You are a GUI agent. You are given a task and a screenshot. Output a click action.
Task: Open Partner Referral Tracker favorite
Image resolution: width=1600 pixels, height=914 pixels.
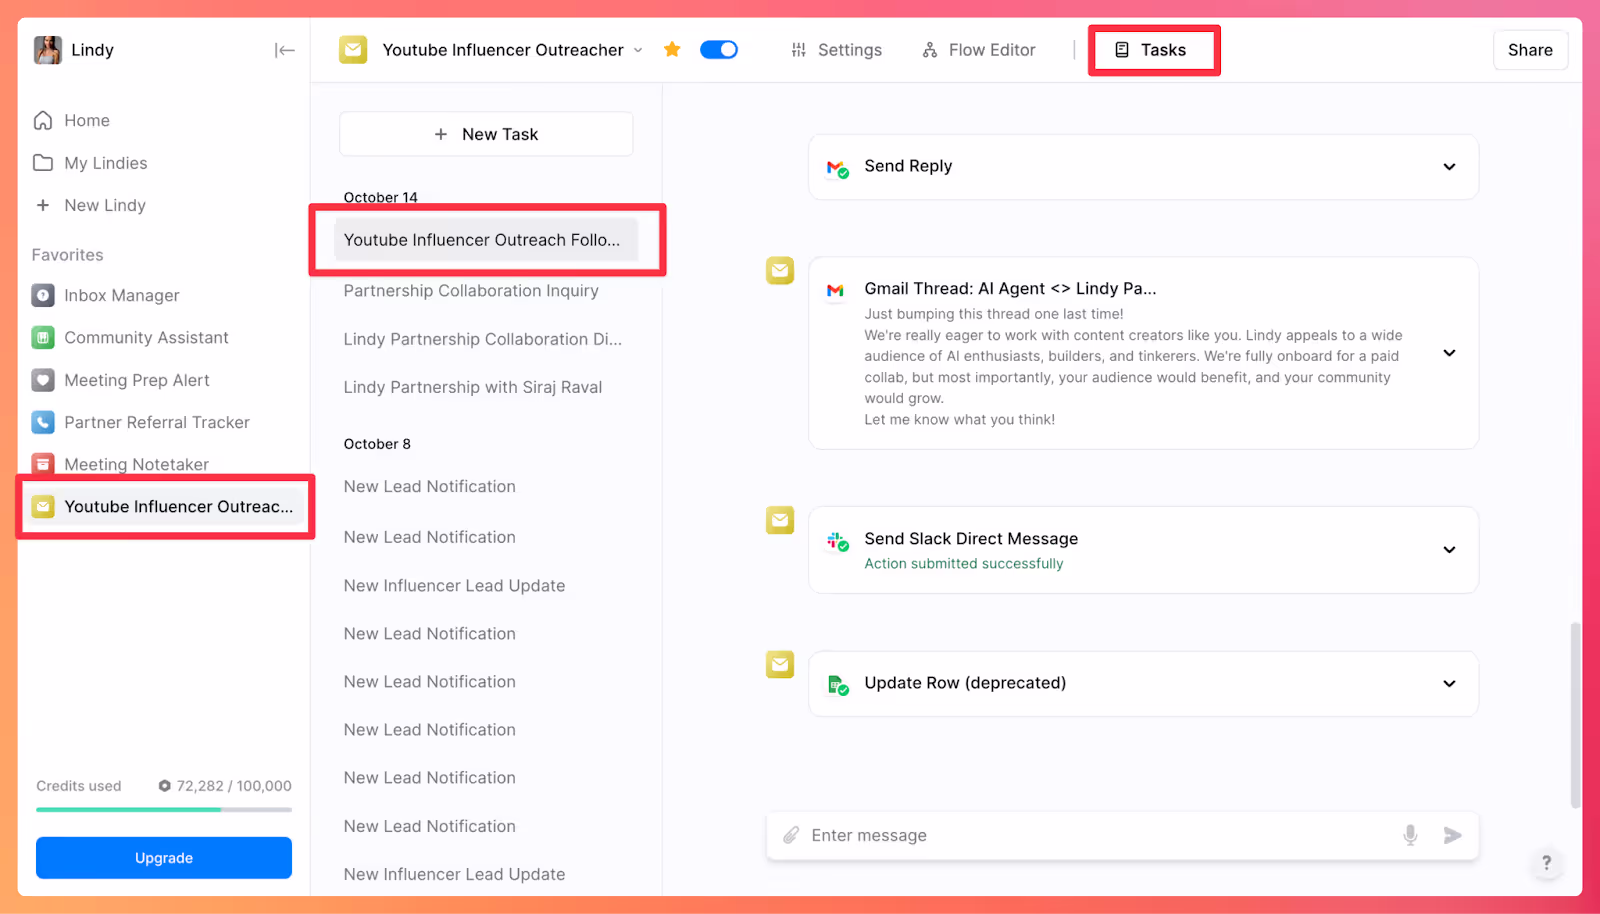[157, 422]
